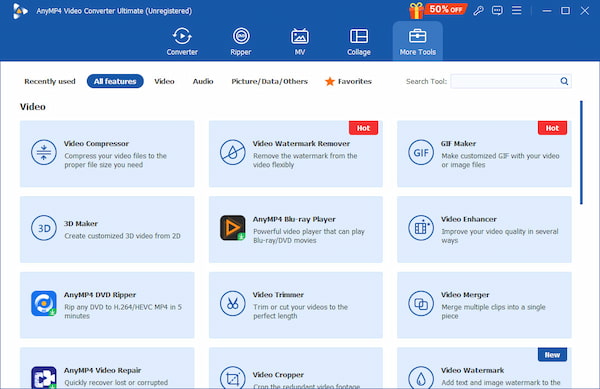Click the AnyMP4 DVD Ripper title
The width and height of the screenshot is (600, 389).
99,295
